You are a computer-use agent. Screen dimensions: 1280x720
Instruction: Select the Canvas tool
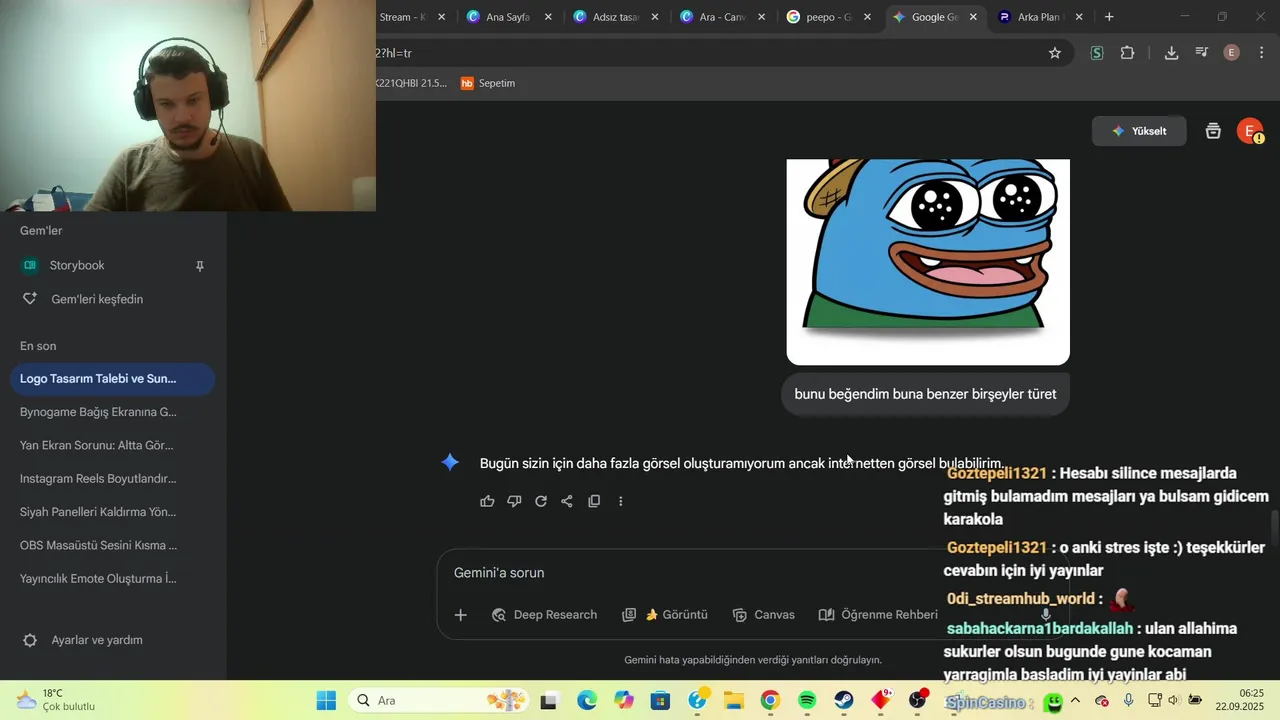click(x=763, y=615)
